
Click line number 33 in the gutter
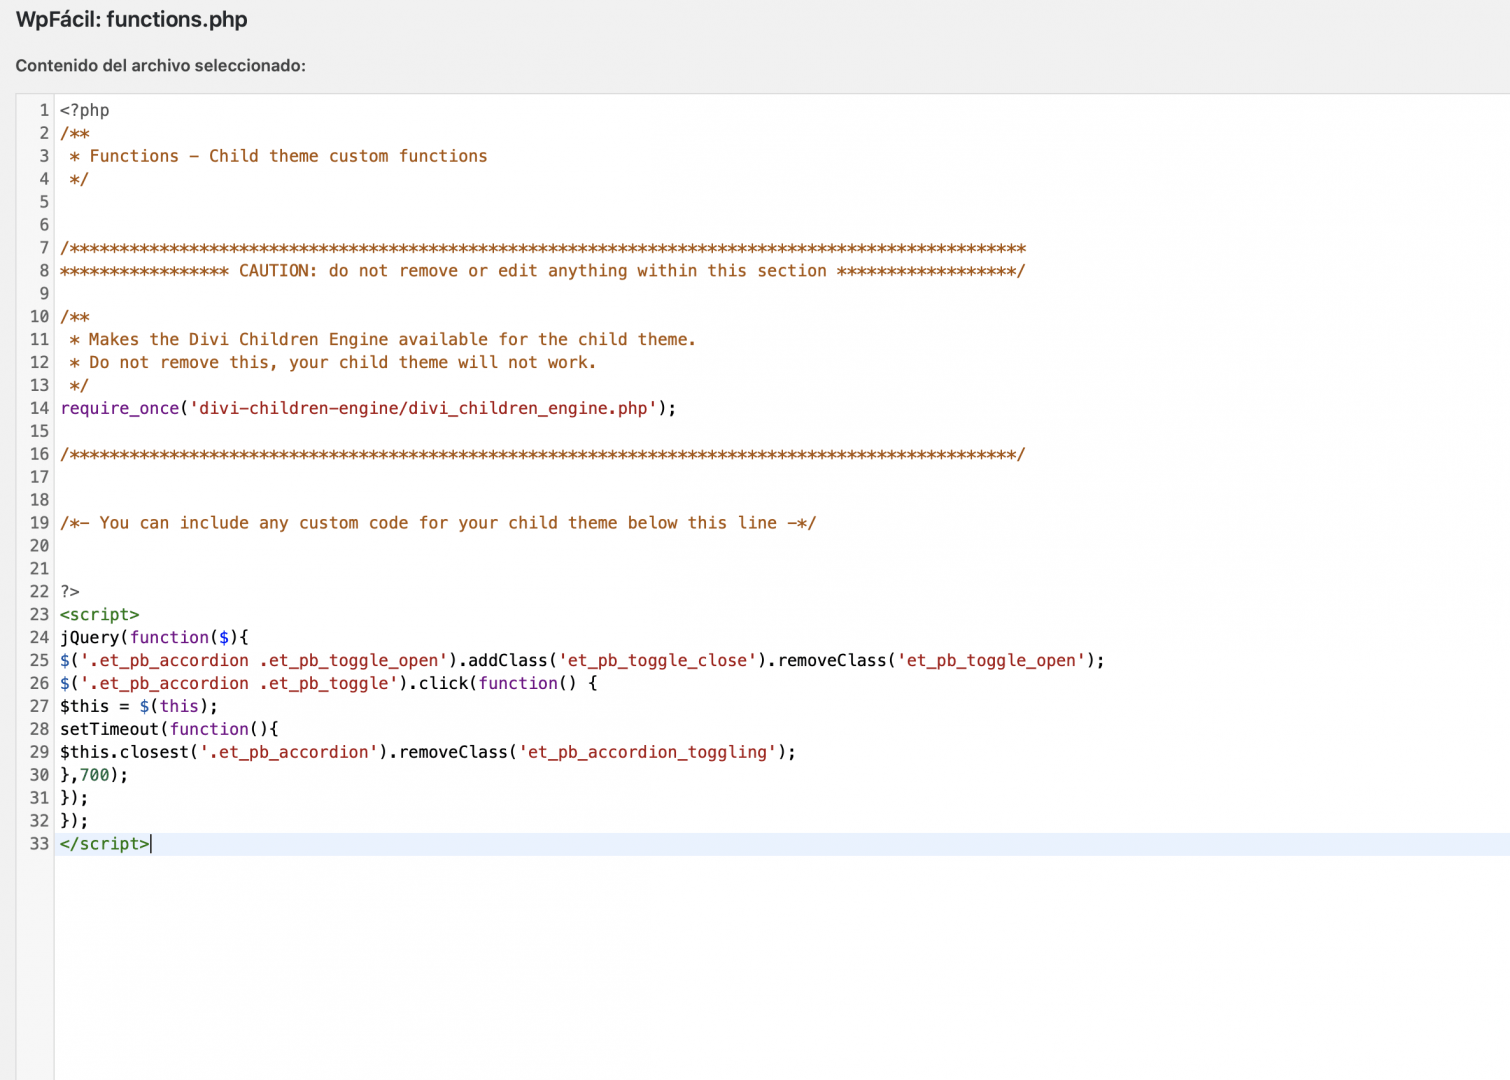pyautogui.click(x=39, y=844)
